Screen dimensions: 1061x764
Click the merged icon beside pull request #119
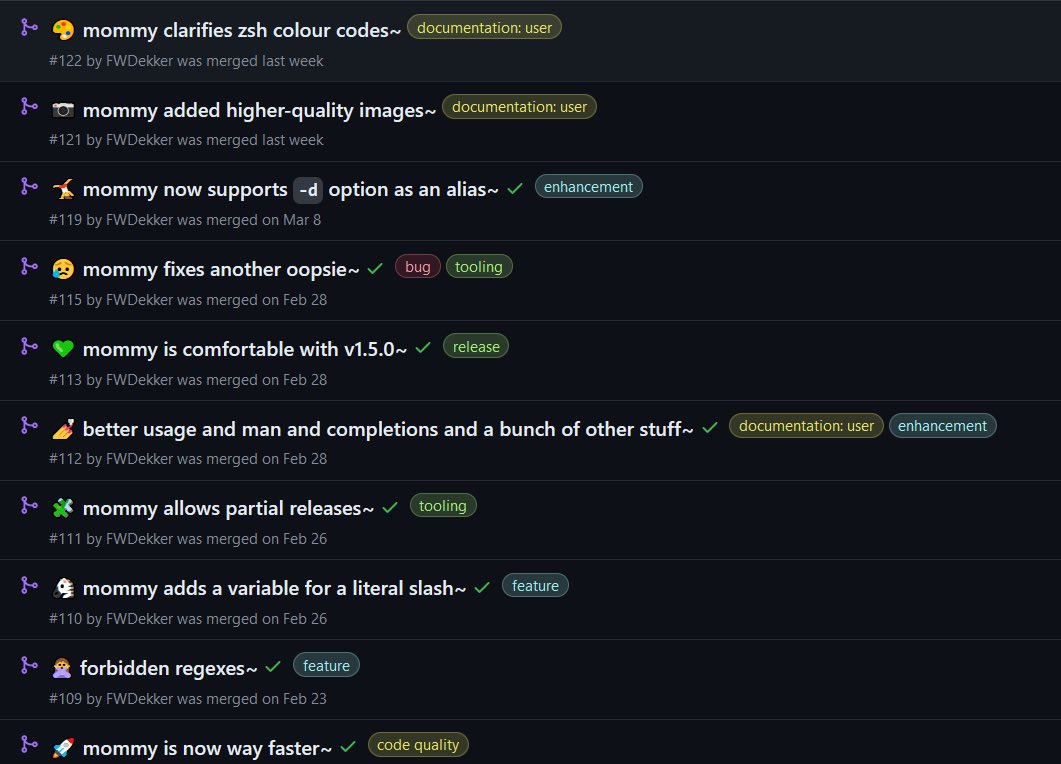(29, 186)
